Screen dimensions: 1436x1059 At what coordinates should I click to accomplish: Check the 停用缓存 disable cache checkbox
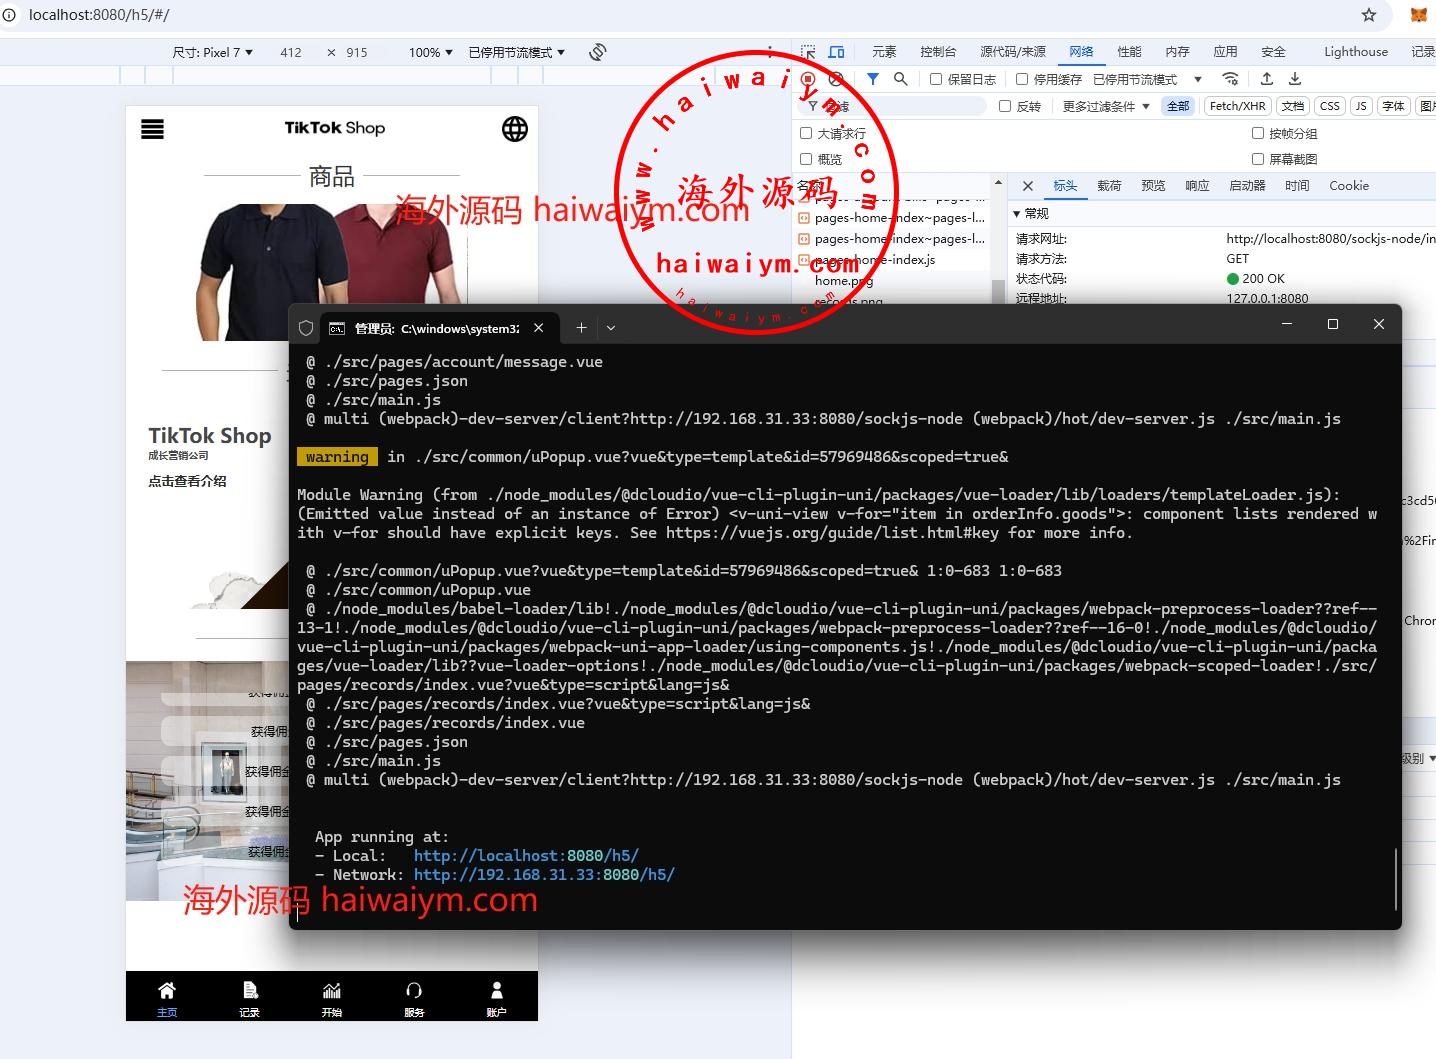(1022, 79)
